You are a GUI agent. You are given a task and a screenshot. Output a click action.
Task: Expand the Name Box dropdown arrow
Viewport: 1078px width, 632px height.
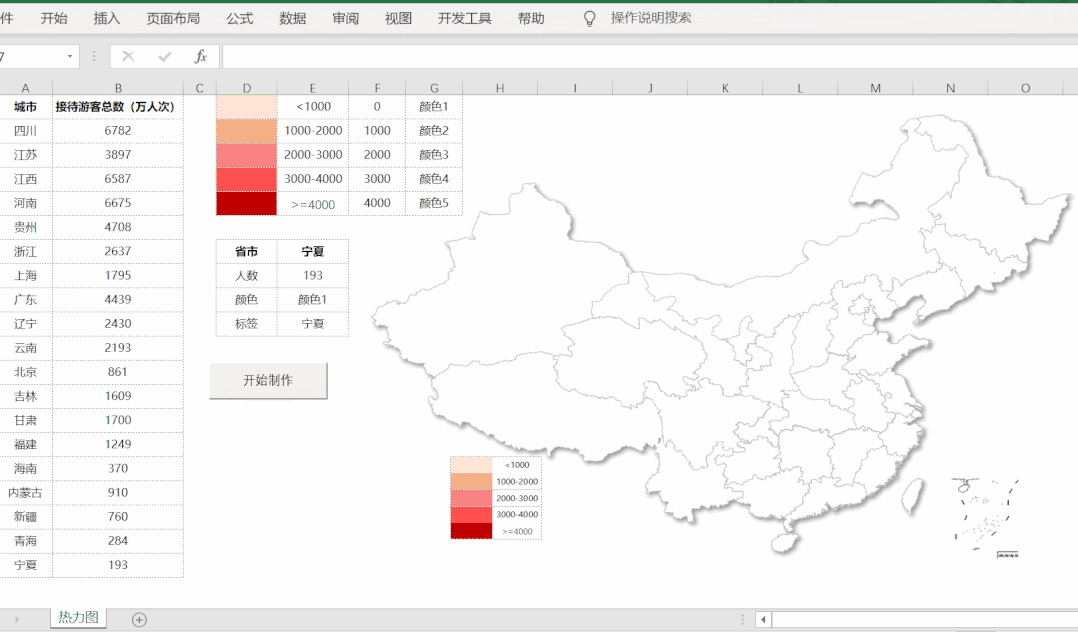(70, 56)
